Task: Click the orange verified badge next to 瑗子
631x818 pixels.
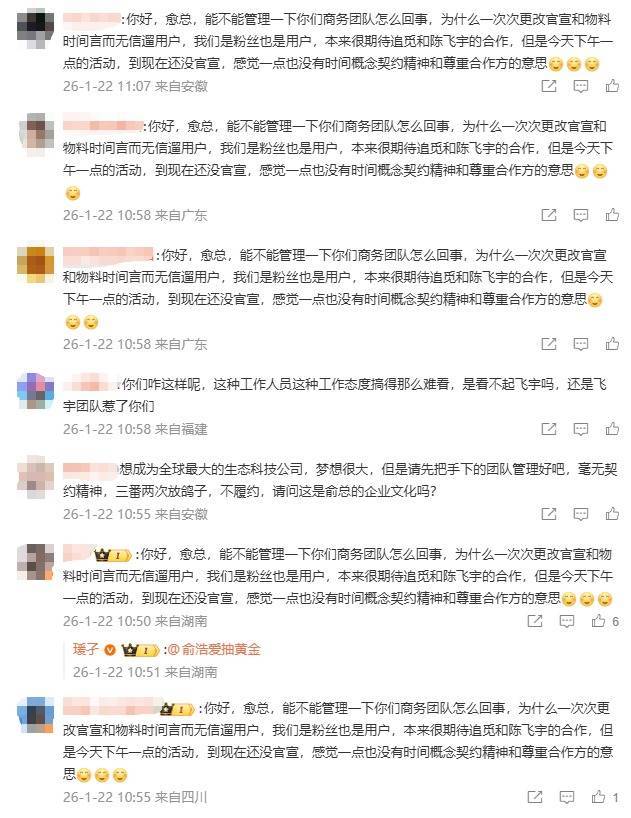Action: pyautogui.click(x=110, y=650)
